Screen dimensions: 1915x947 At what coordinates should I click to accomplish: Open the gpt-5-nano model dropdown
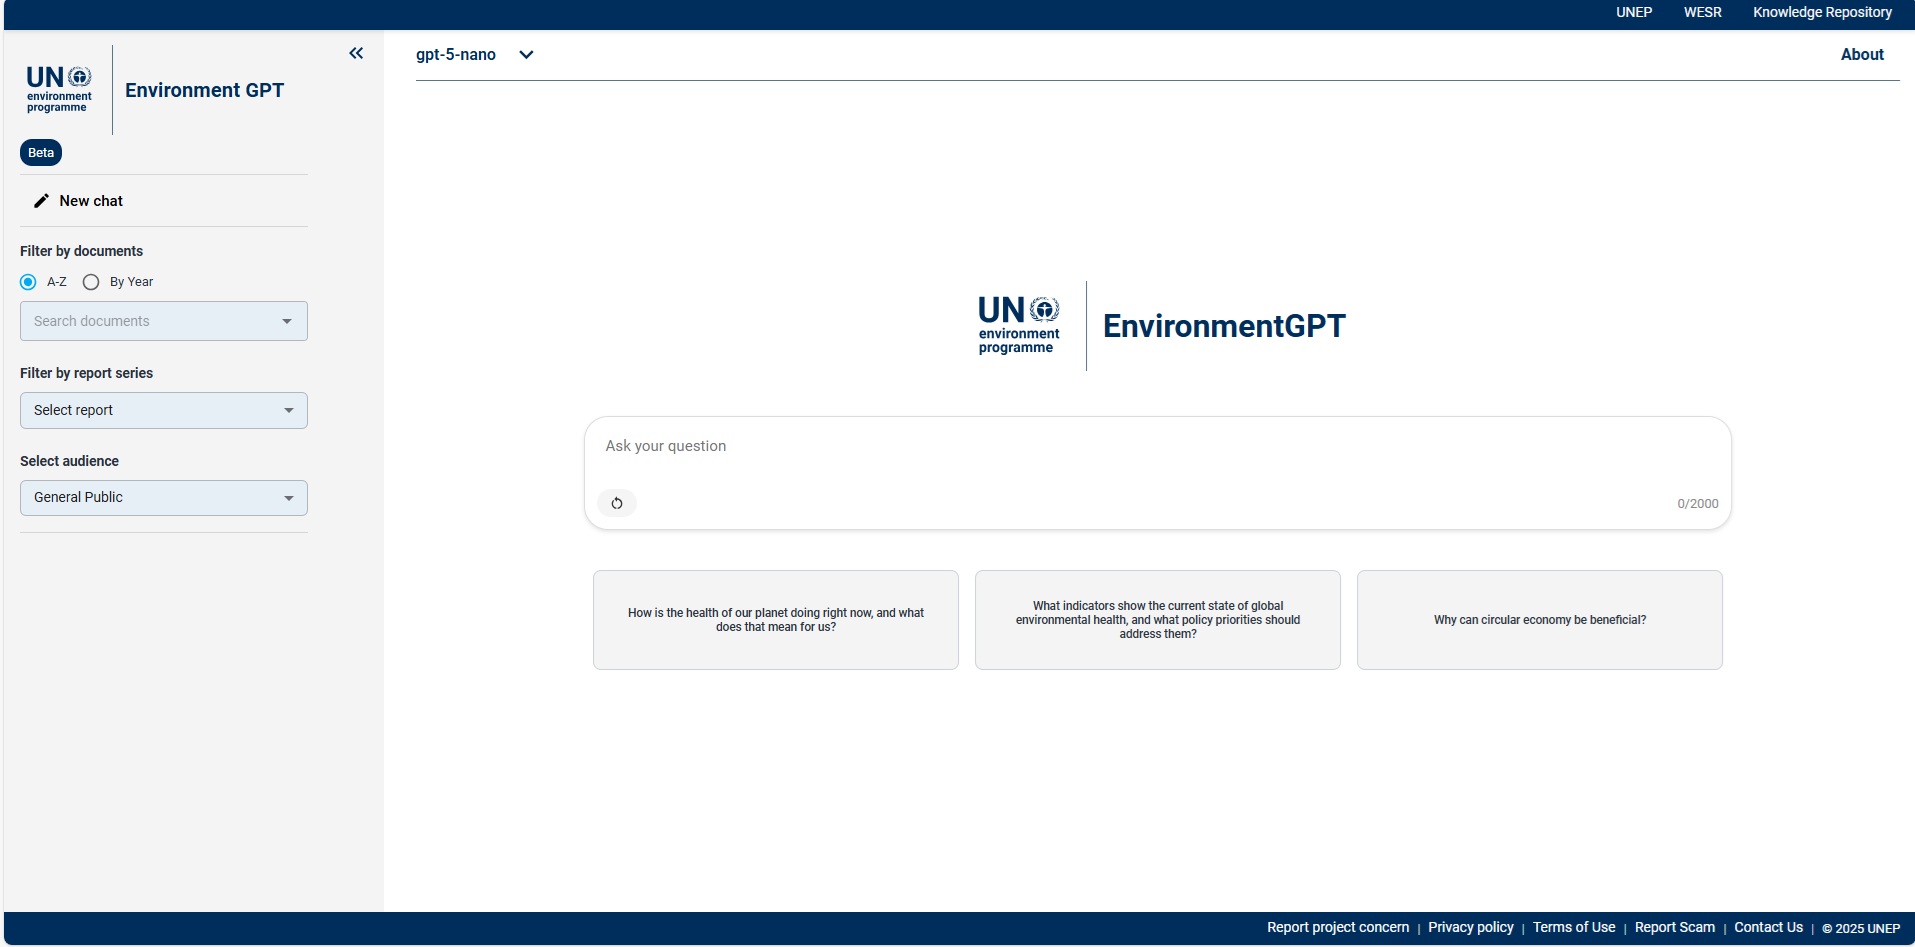[x=475, y=55]
